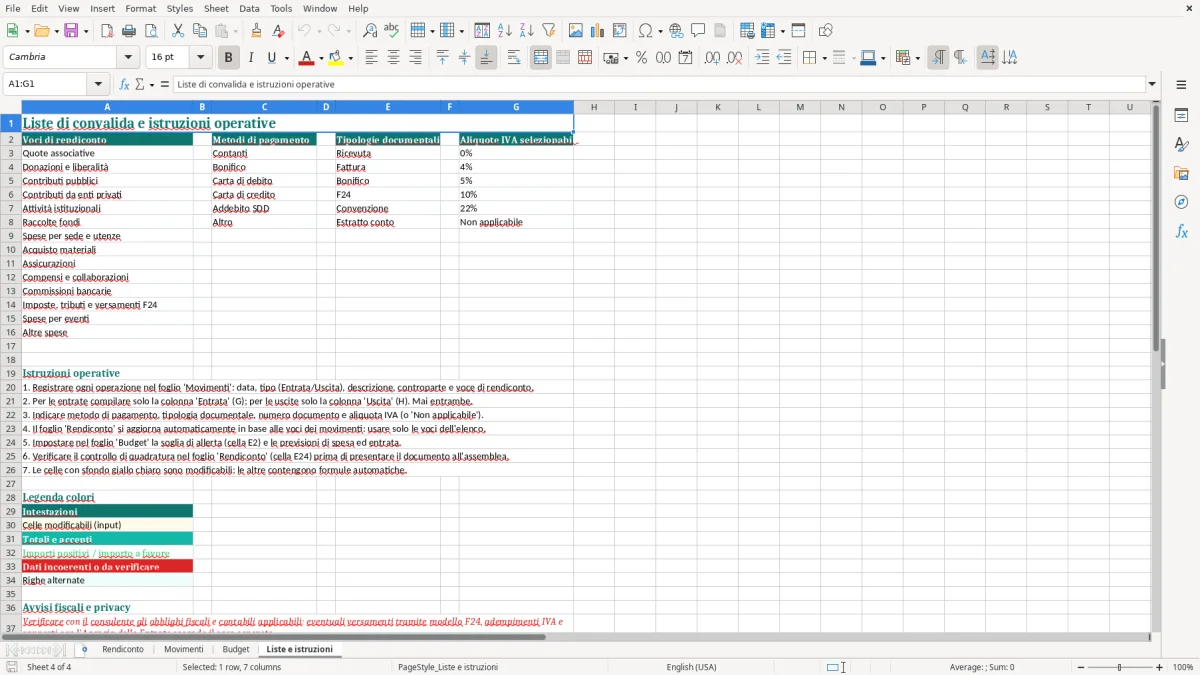Image resolution: width=1200 pixels, height=675 pixels.
Task: Open sidebar Gallery panel
Action: coord(1181,173)
